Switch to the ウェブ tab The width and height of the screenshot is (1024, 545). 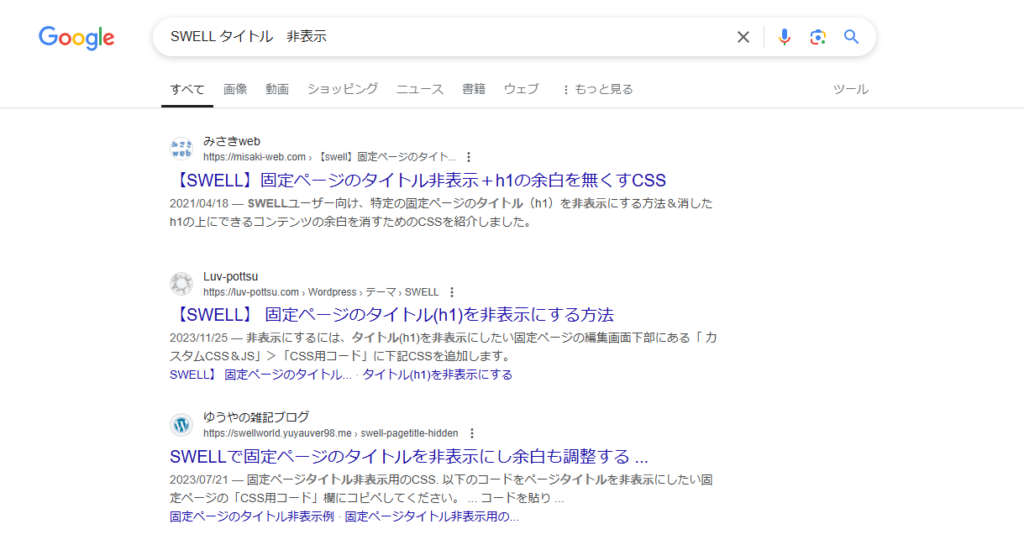tap(521, 89)
